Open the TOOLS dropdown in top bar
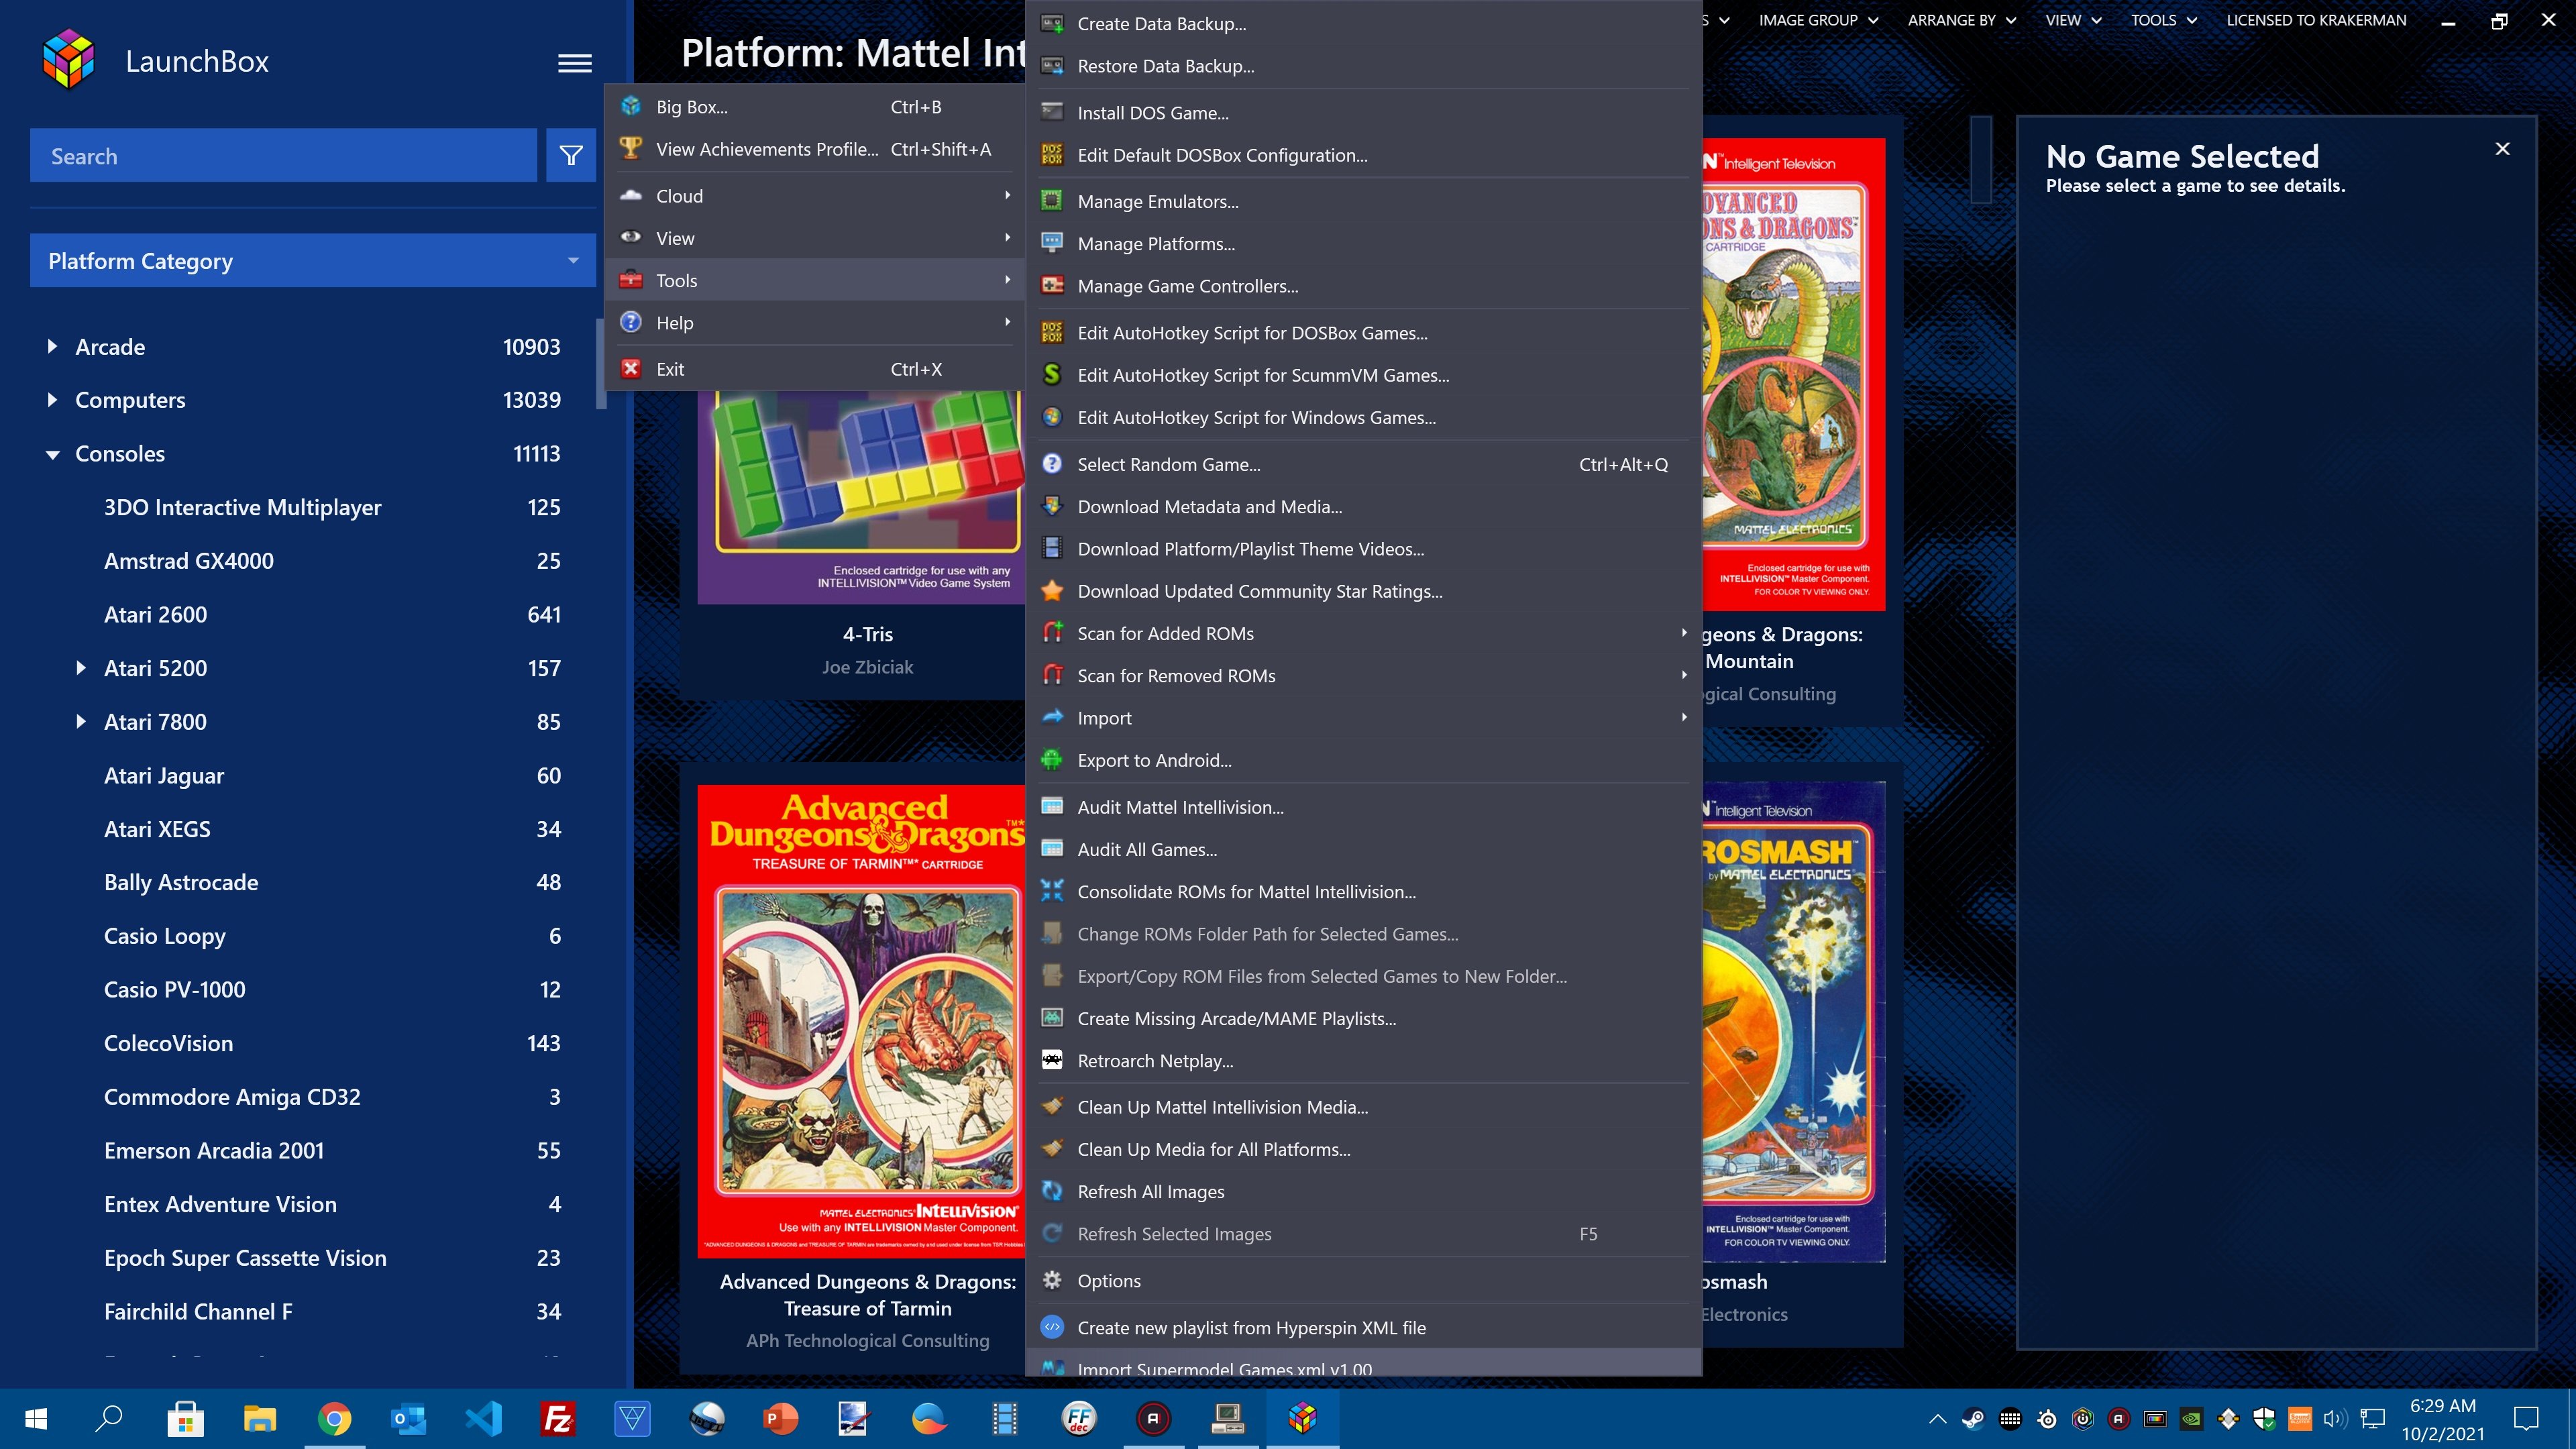This screenshot has width=2576, height=1449. click(2163, 20)
